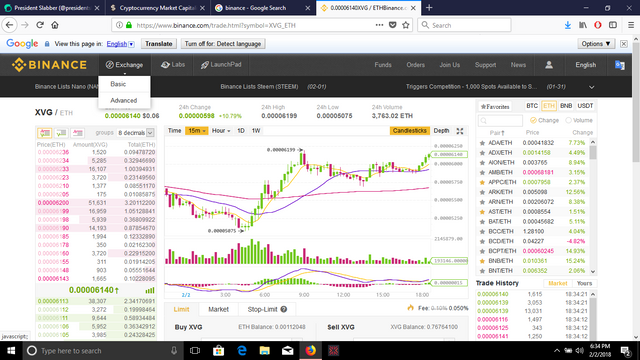Open 15m interval dropdown
Viewport: 640px width, 360px height.
(x=196, y=131)
